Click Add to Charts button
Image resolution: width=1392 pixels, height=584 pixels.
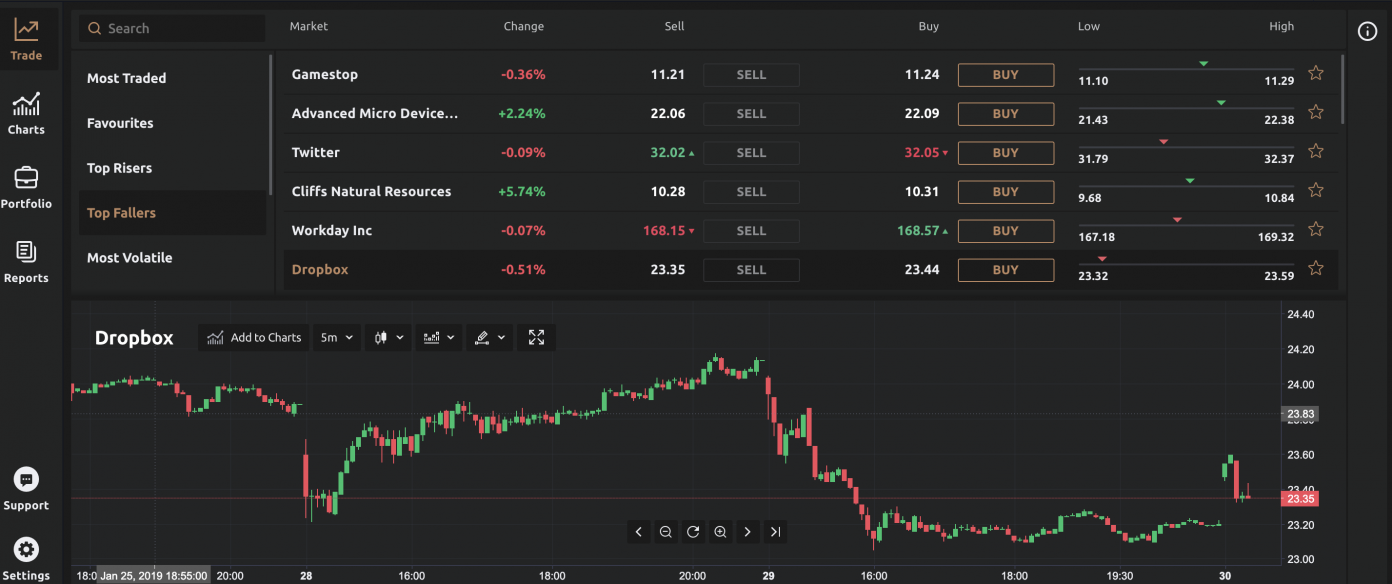254,338
